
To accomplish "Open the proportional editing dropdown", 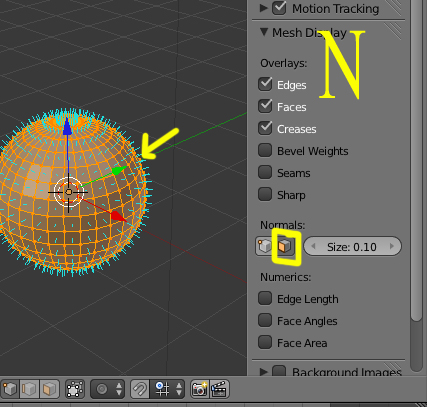I will (107, 389).
